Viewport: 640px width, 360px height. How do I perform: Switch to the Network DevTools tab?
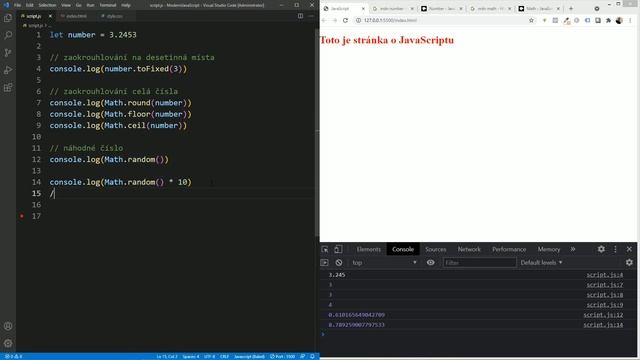pos(469,249)
